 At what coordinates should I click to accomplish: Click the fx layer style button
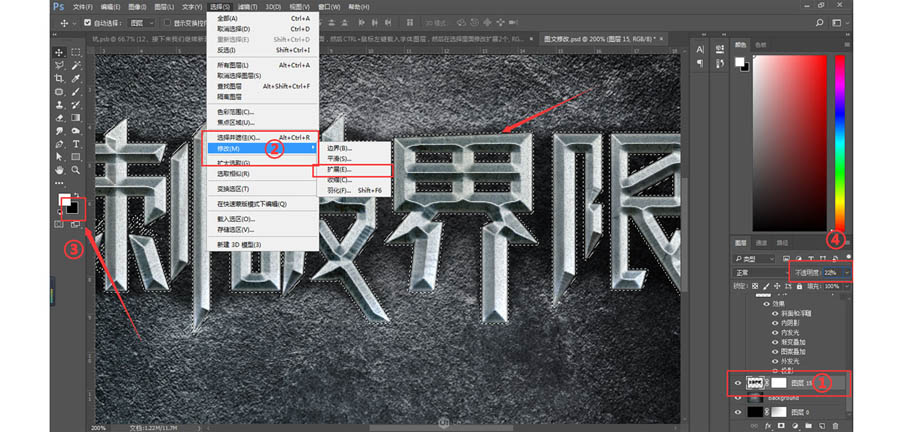click(767, 426)
